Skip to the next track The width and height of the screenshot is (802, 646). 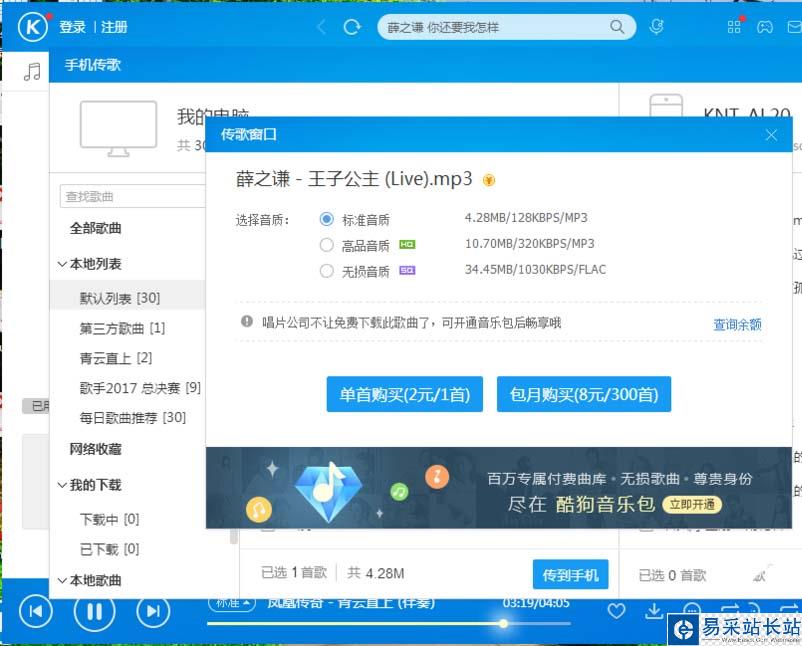153,611
